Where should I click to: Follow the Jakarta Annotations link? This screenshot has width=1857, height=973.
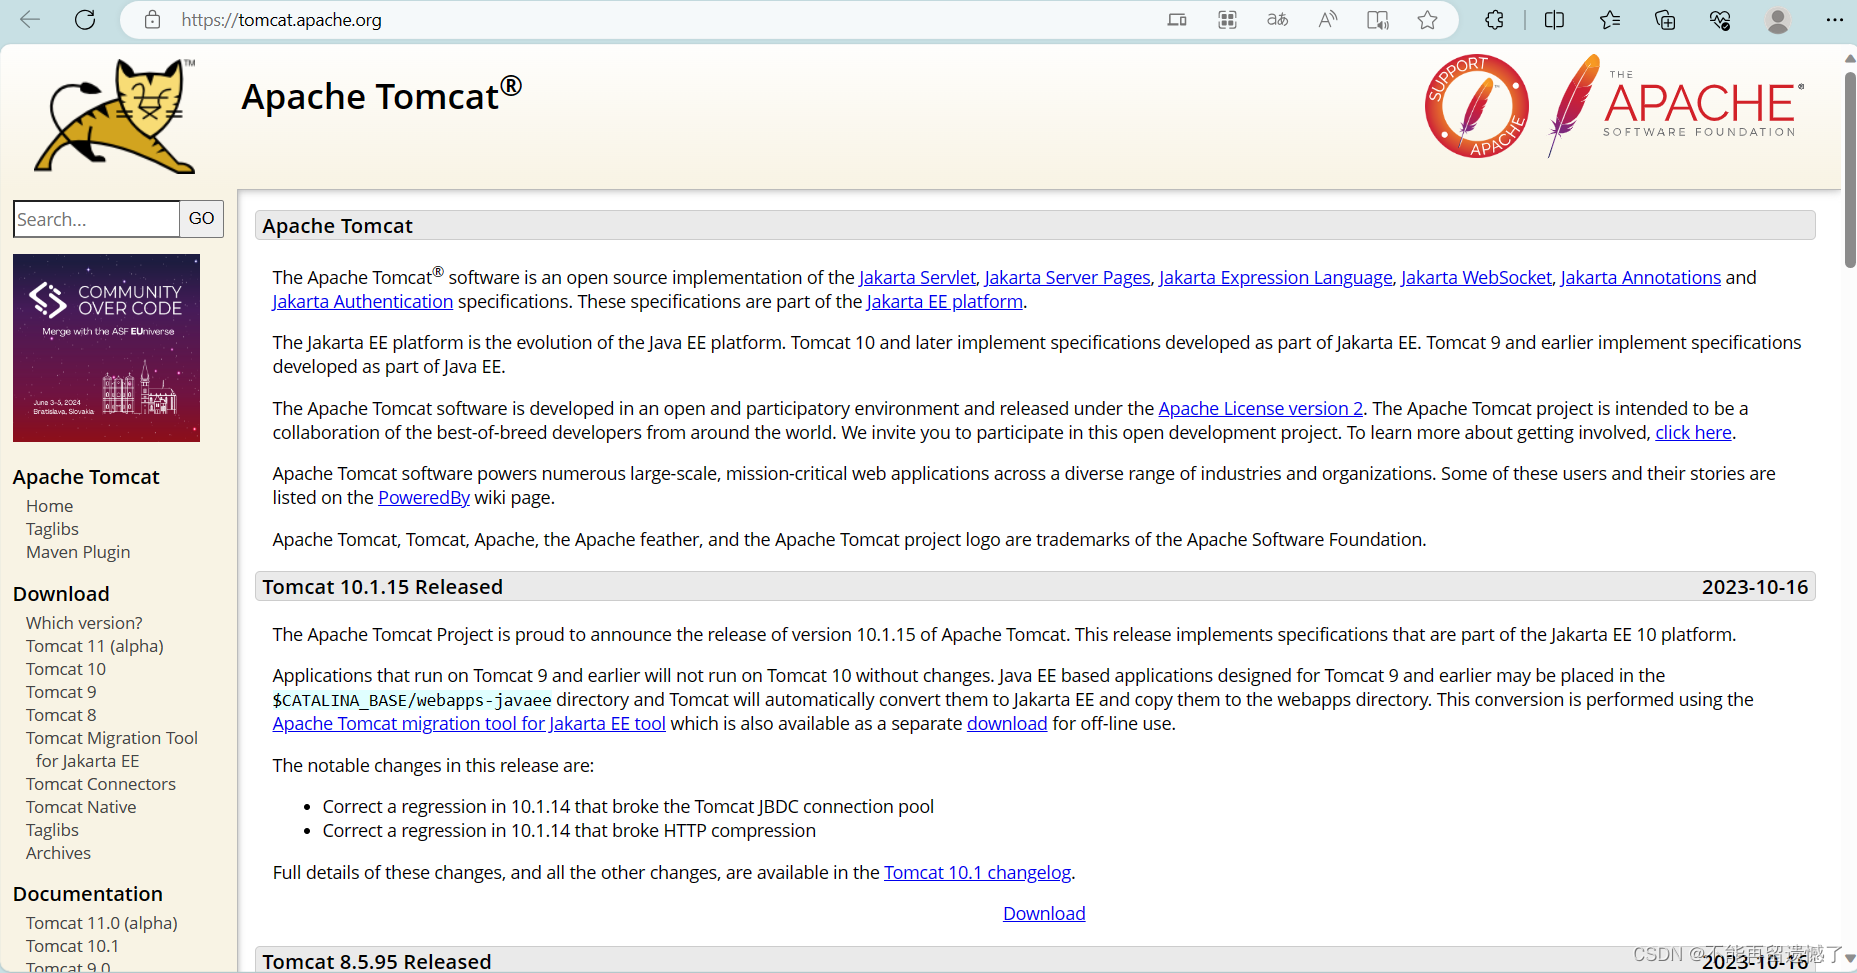[1640, 277]
